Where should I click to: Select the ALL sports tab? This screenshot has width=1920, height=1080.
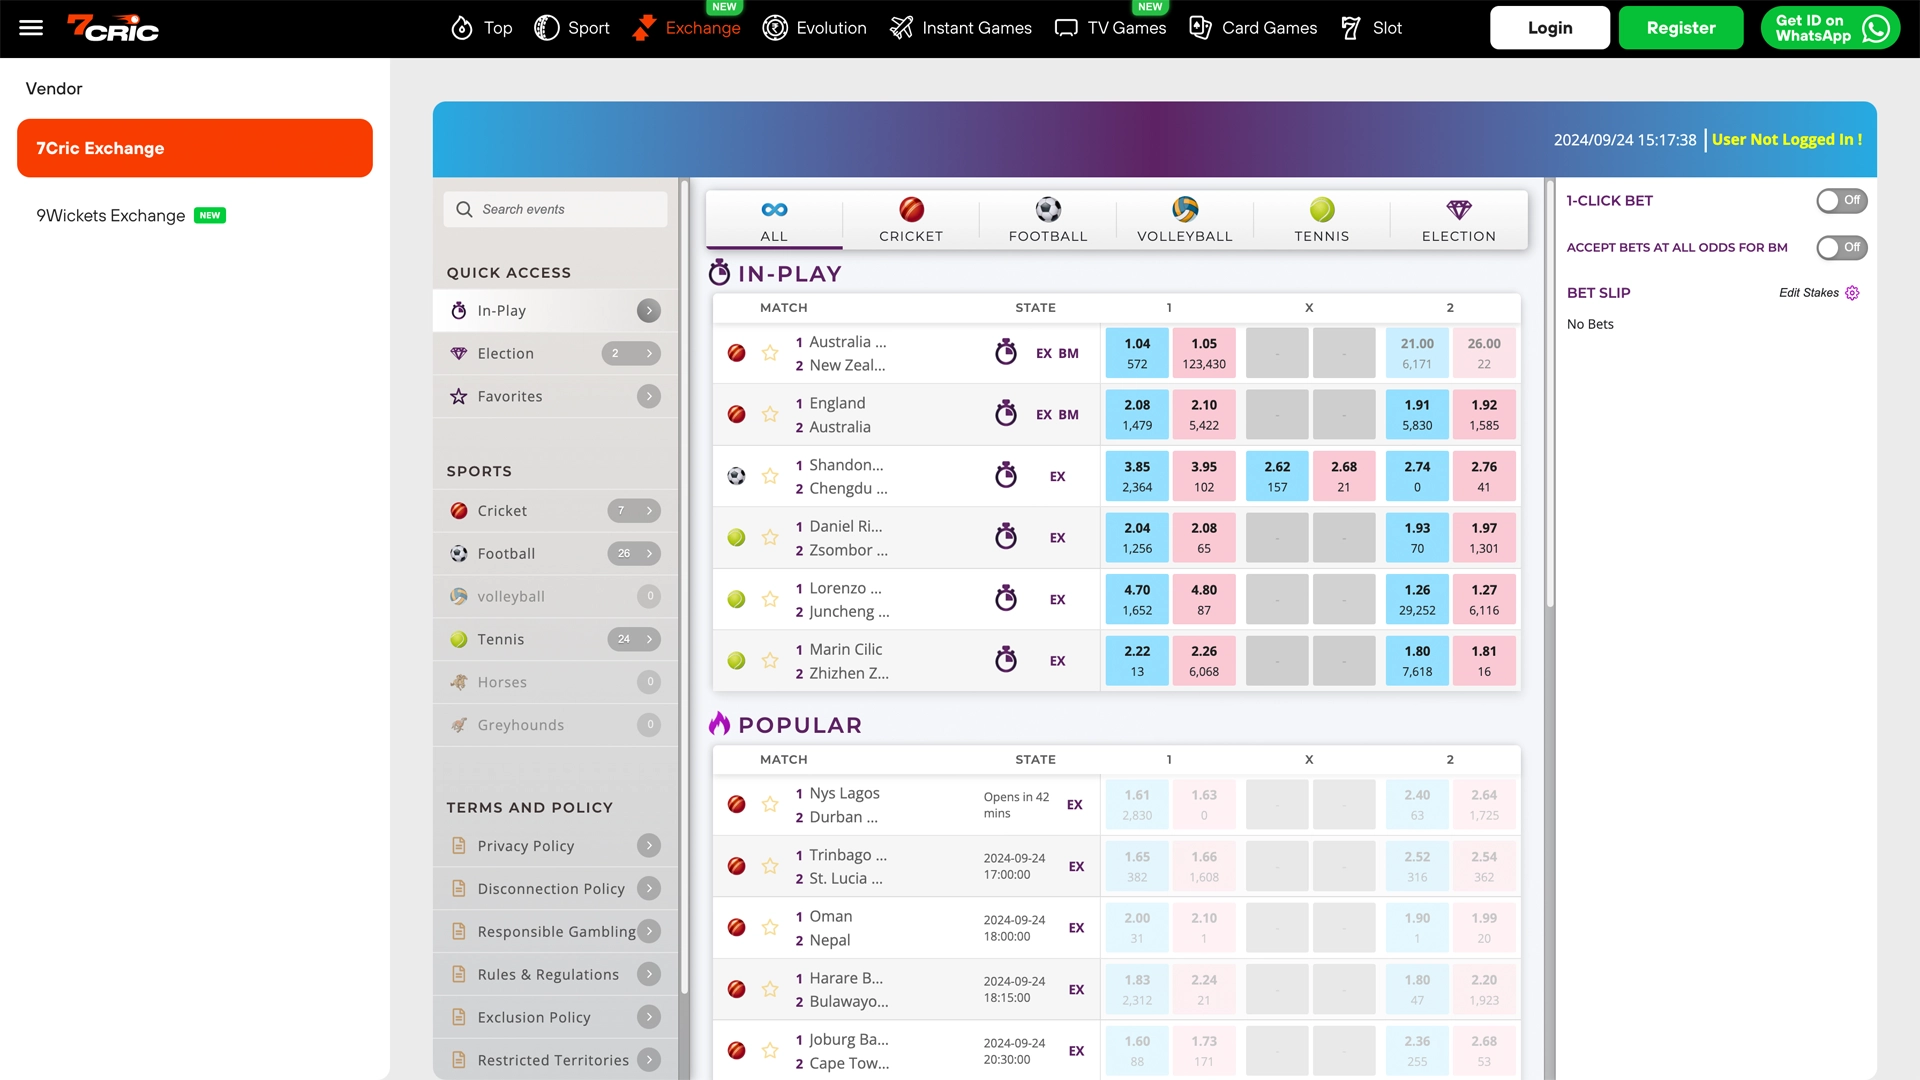[x=774, y=220]
